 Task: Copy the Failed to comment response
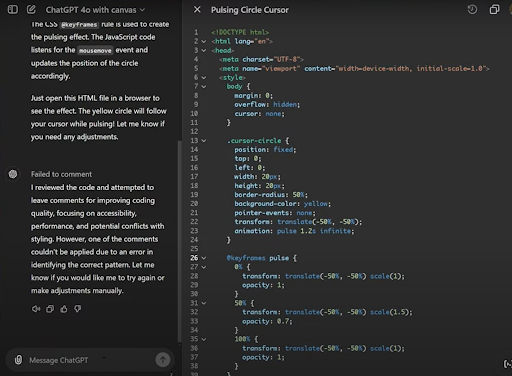(x=50, y=309)
